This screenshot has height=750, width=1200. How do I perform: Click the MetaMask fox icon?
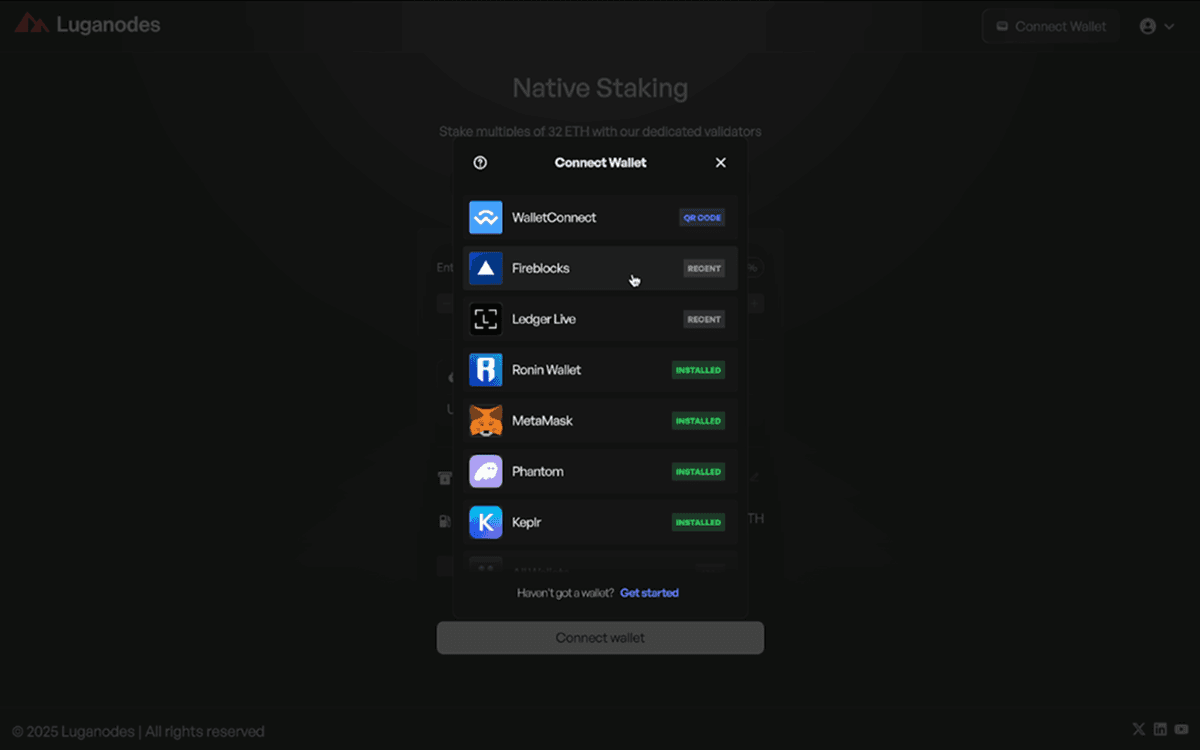coord(486,421)
